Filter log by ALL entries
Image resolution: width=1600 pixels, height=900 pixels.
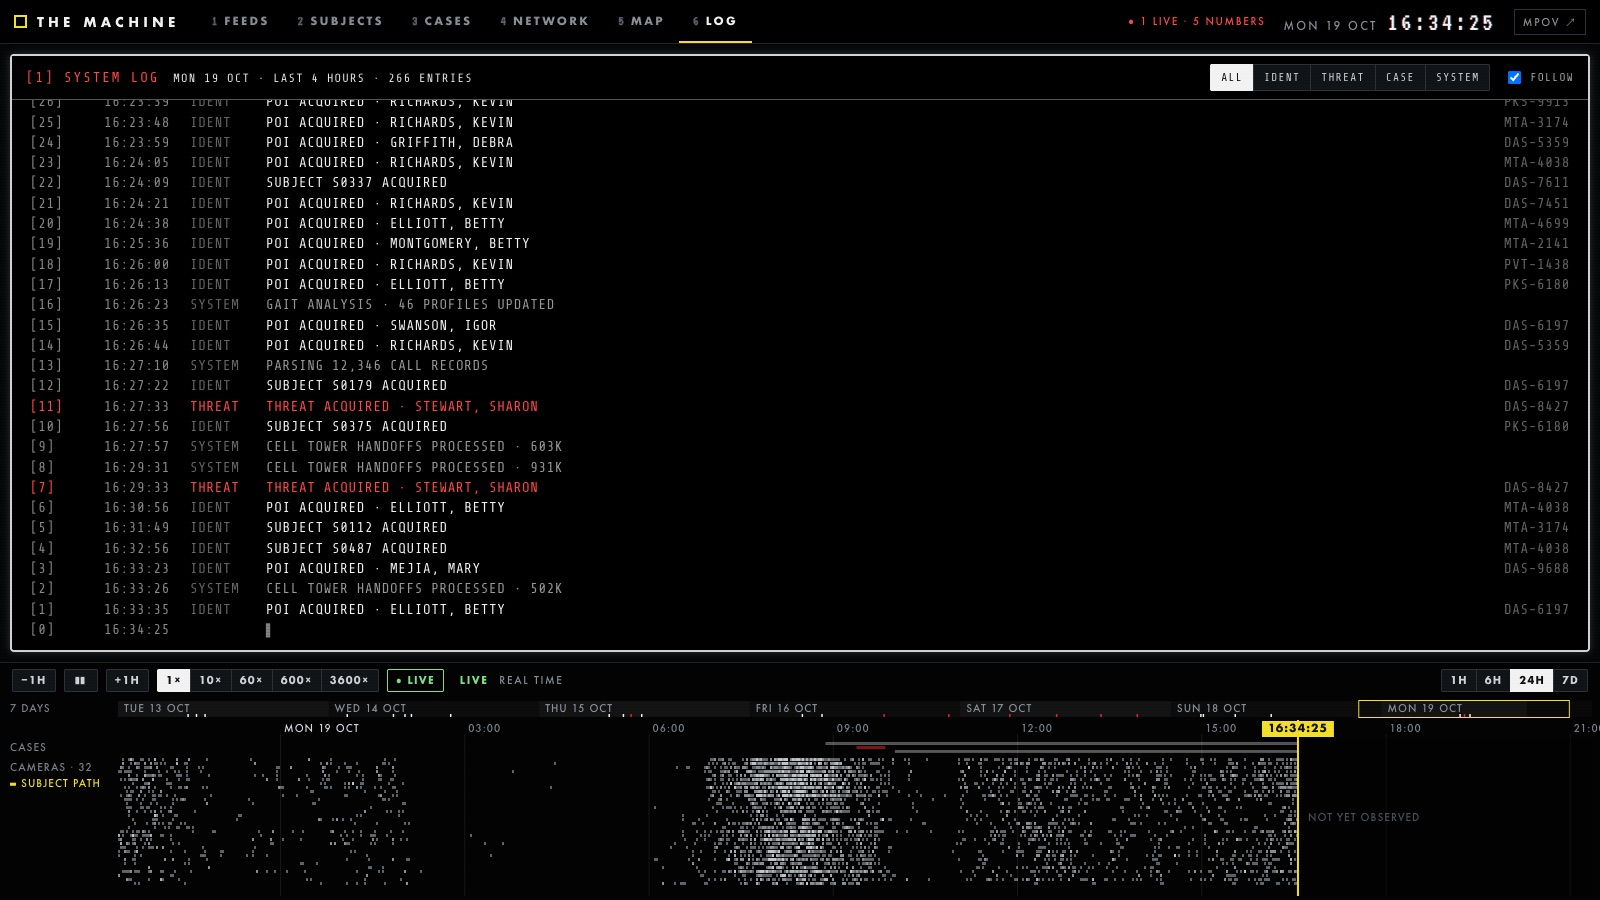click(1231, 77)
